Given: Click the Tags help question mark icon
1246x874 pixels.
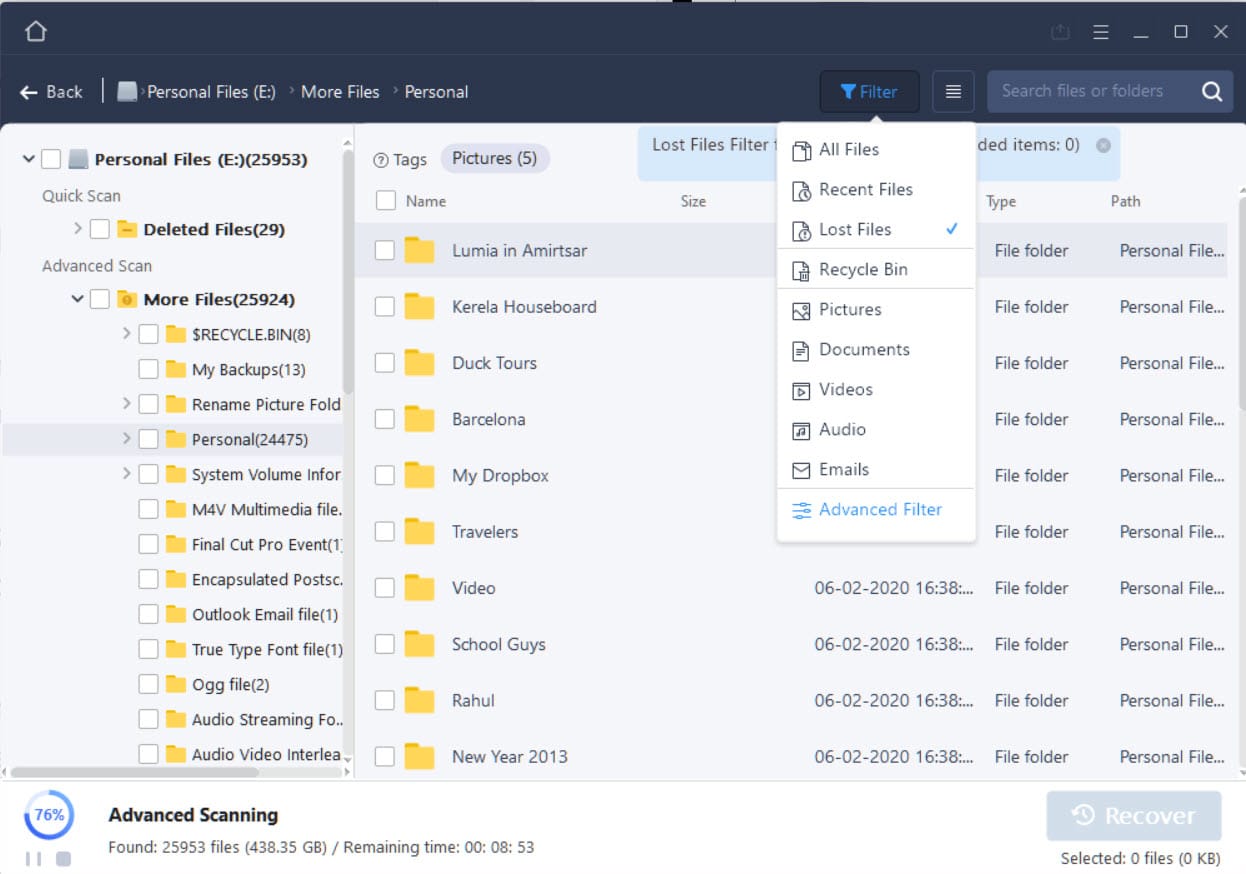Looking at the screenshot, I should pos(381,158).
